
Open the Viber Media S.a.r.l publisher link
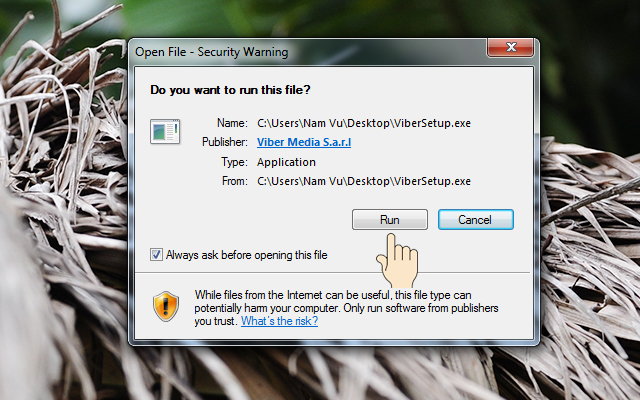(x=304, y=142)
